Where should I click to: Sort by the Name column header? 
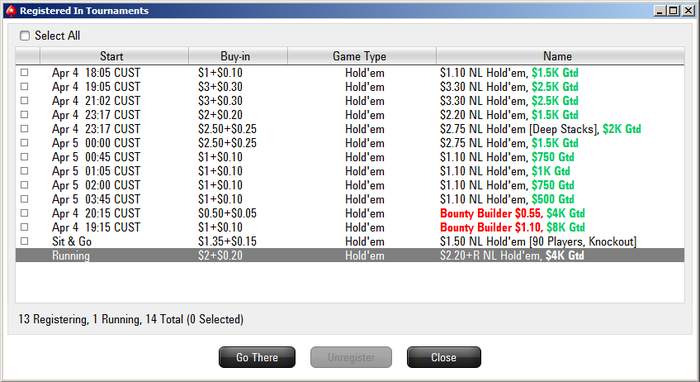(560, 56)
